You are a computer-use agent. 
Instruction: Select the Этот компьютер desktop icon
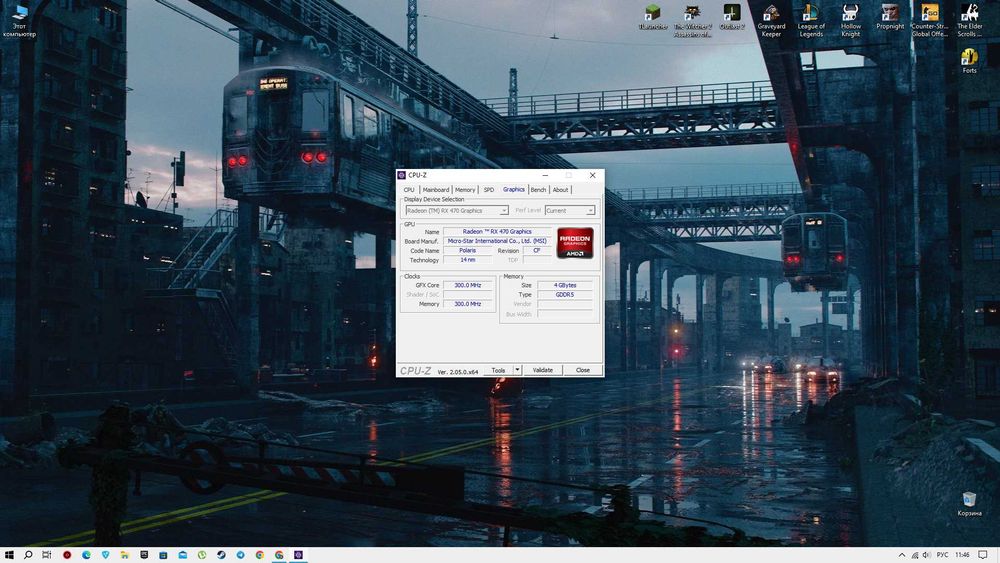point(20,20)
